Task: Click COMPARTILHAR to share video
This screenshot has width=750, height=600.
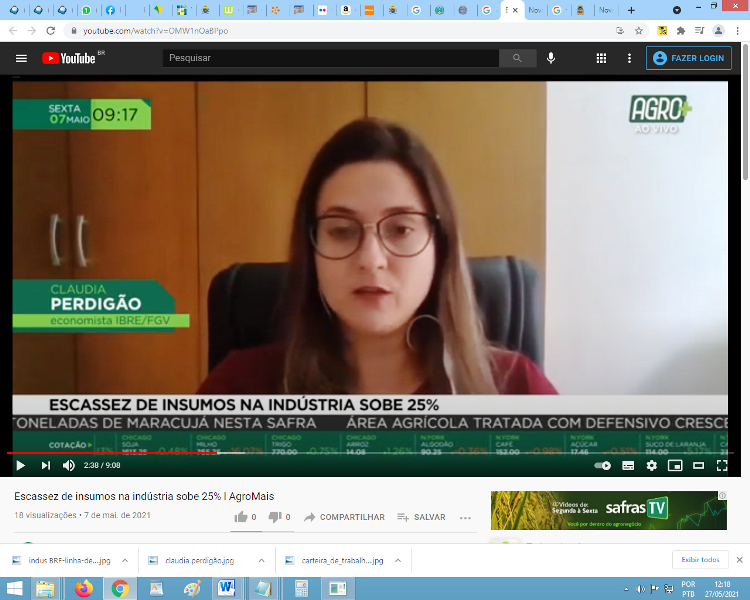Action: 344,517
